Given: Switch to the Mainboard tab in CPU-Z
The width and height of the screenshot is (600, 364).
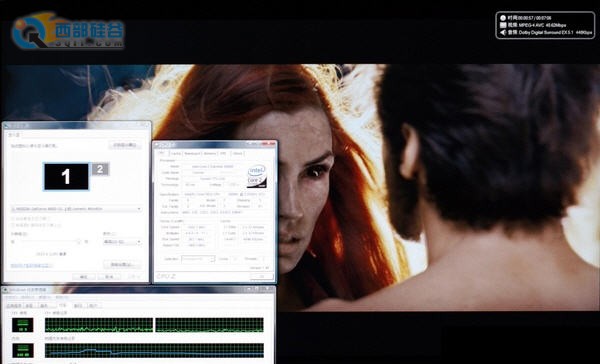Looking at the screenshot, I should click(x=192, y=153).
